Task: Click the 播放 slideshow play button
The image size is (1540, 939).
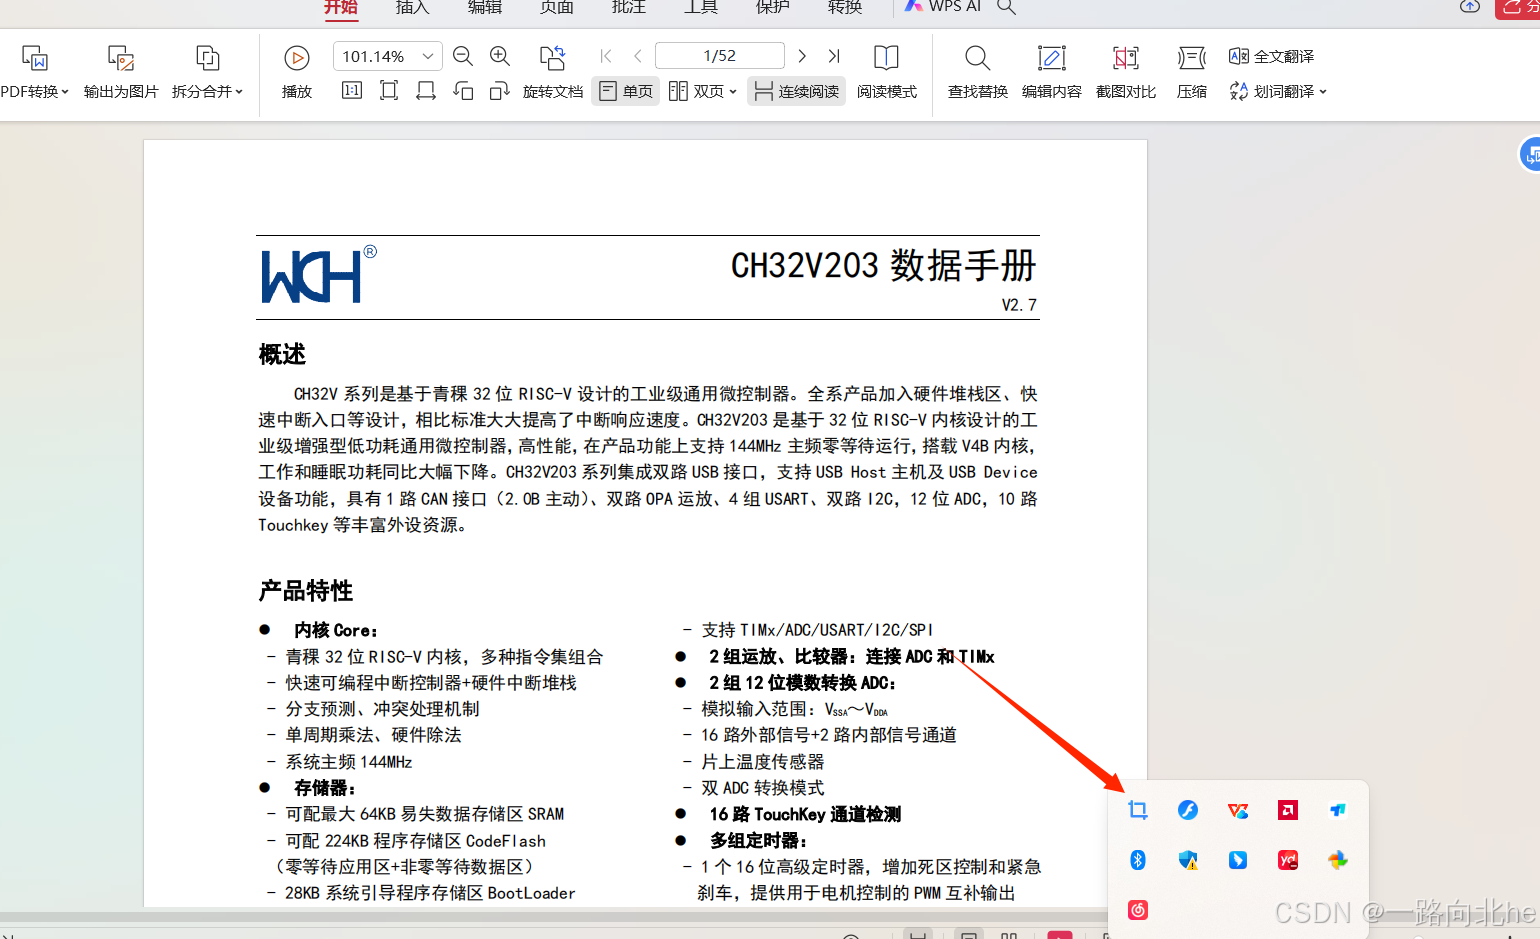Action: click(296, 70)
